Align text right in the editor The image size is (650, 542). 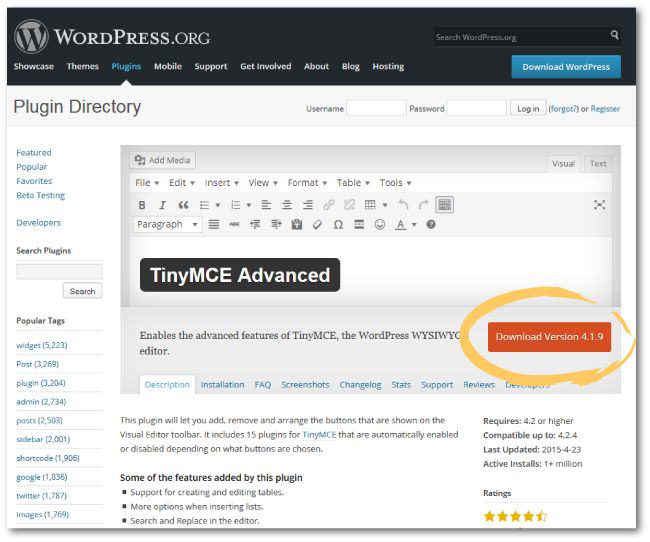pos(308,205)
